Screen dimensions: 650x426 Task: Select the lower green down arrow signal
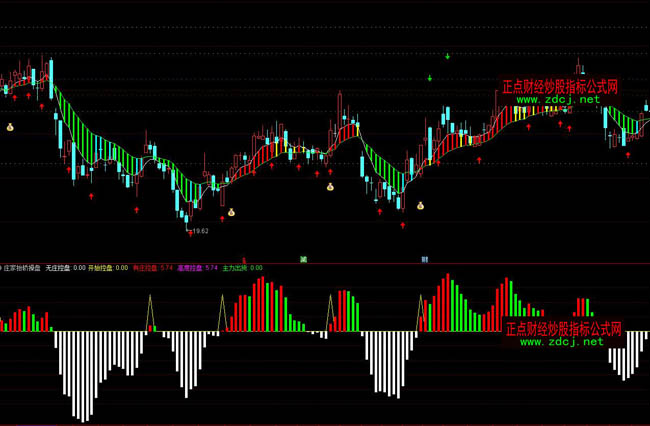click(x=430, y=77)
